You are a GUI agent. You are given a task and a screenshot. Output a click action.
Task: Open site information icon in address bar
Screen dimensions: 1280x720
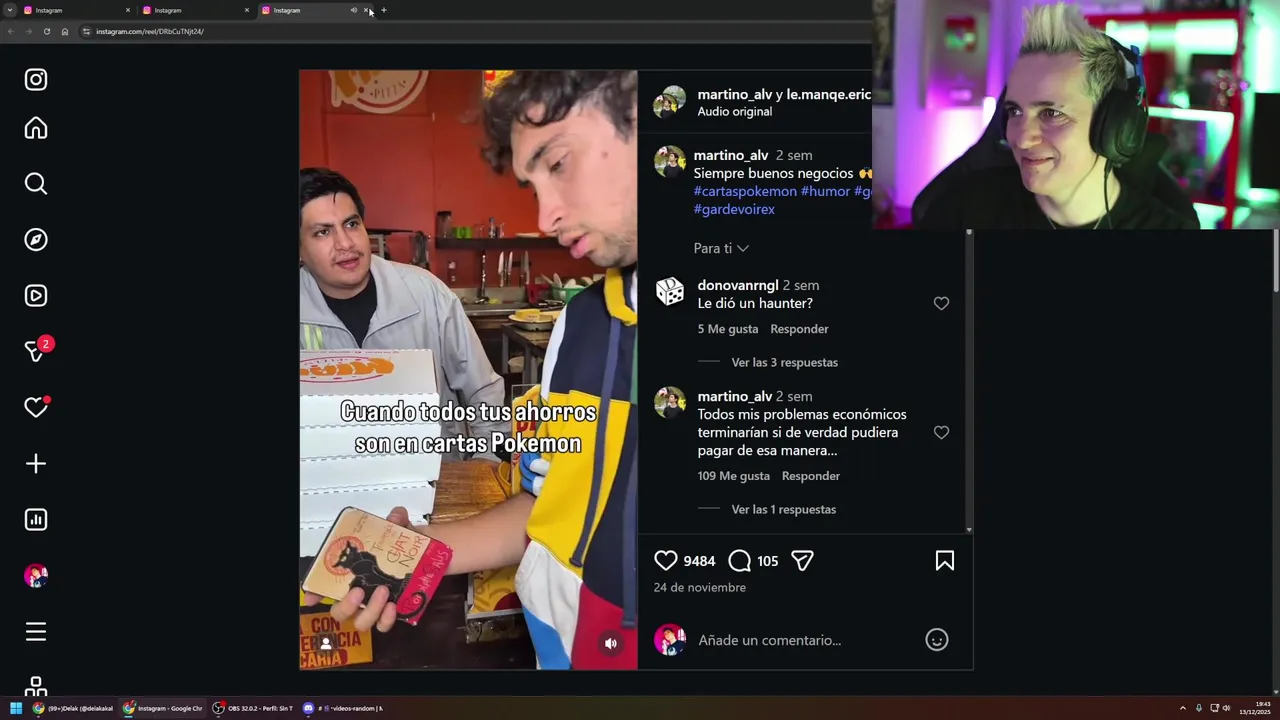(x=86, y=31)
